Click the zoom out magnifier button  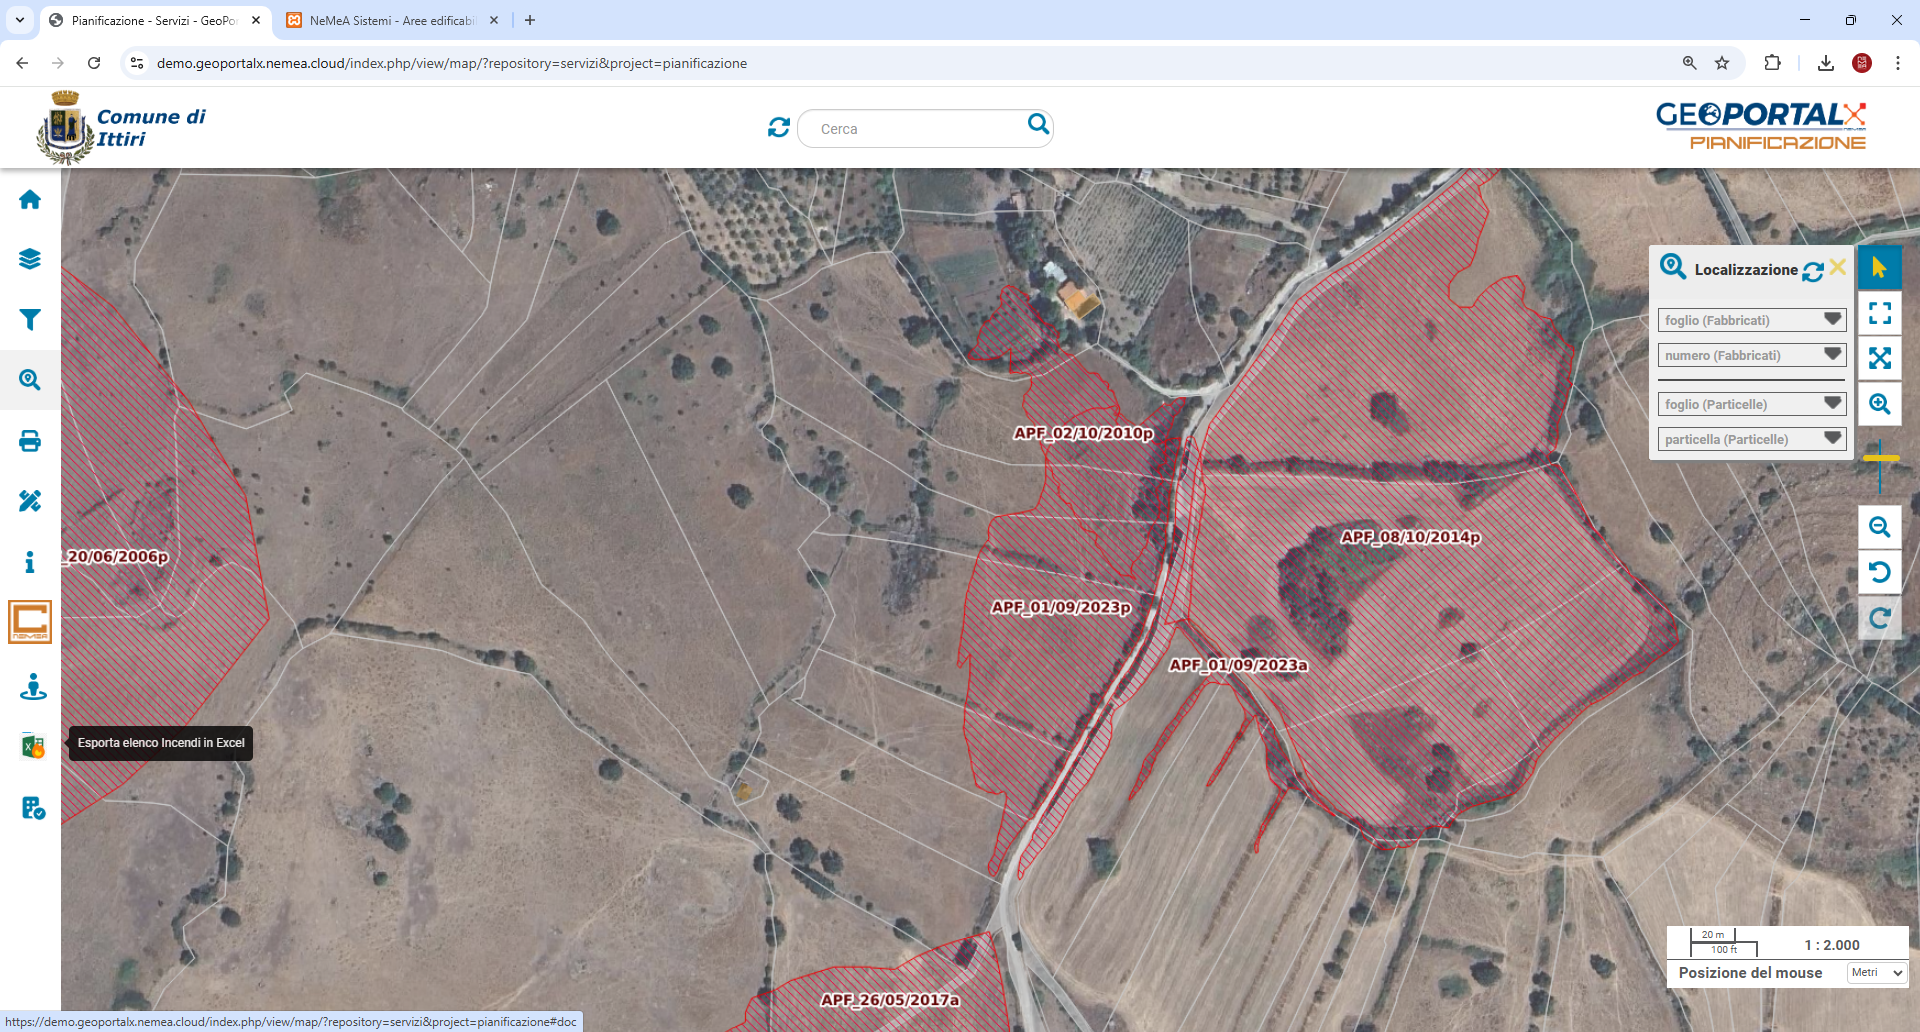coord(1880,527)
